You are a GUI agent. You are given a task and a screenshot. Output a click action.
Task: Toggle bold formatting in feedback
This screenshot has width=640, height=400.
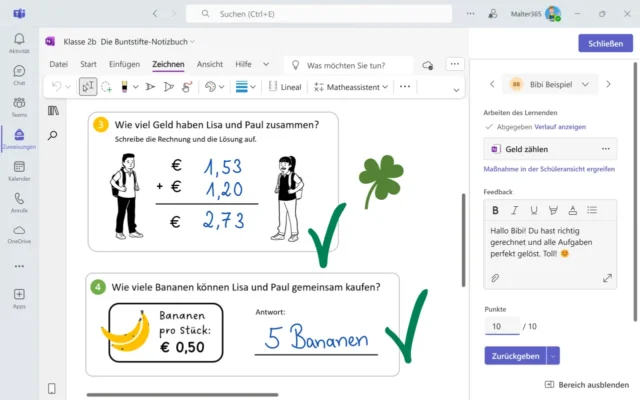point(495,210)
